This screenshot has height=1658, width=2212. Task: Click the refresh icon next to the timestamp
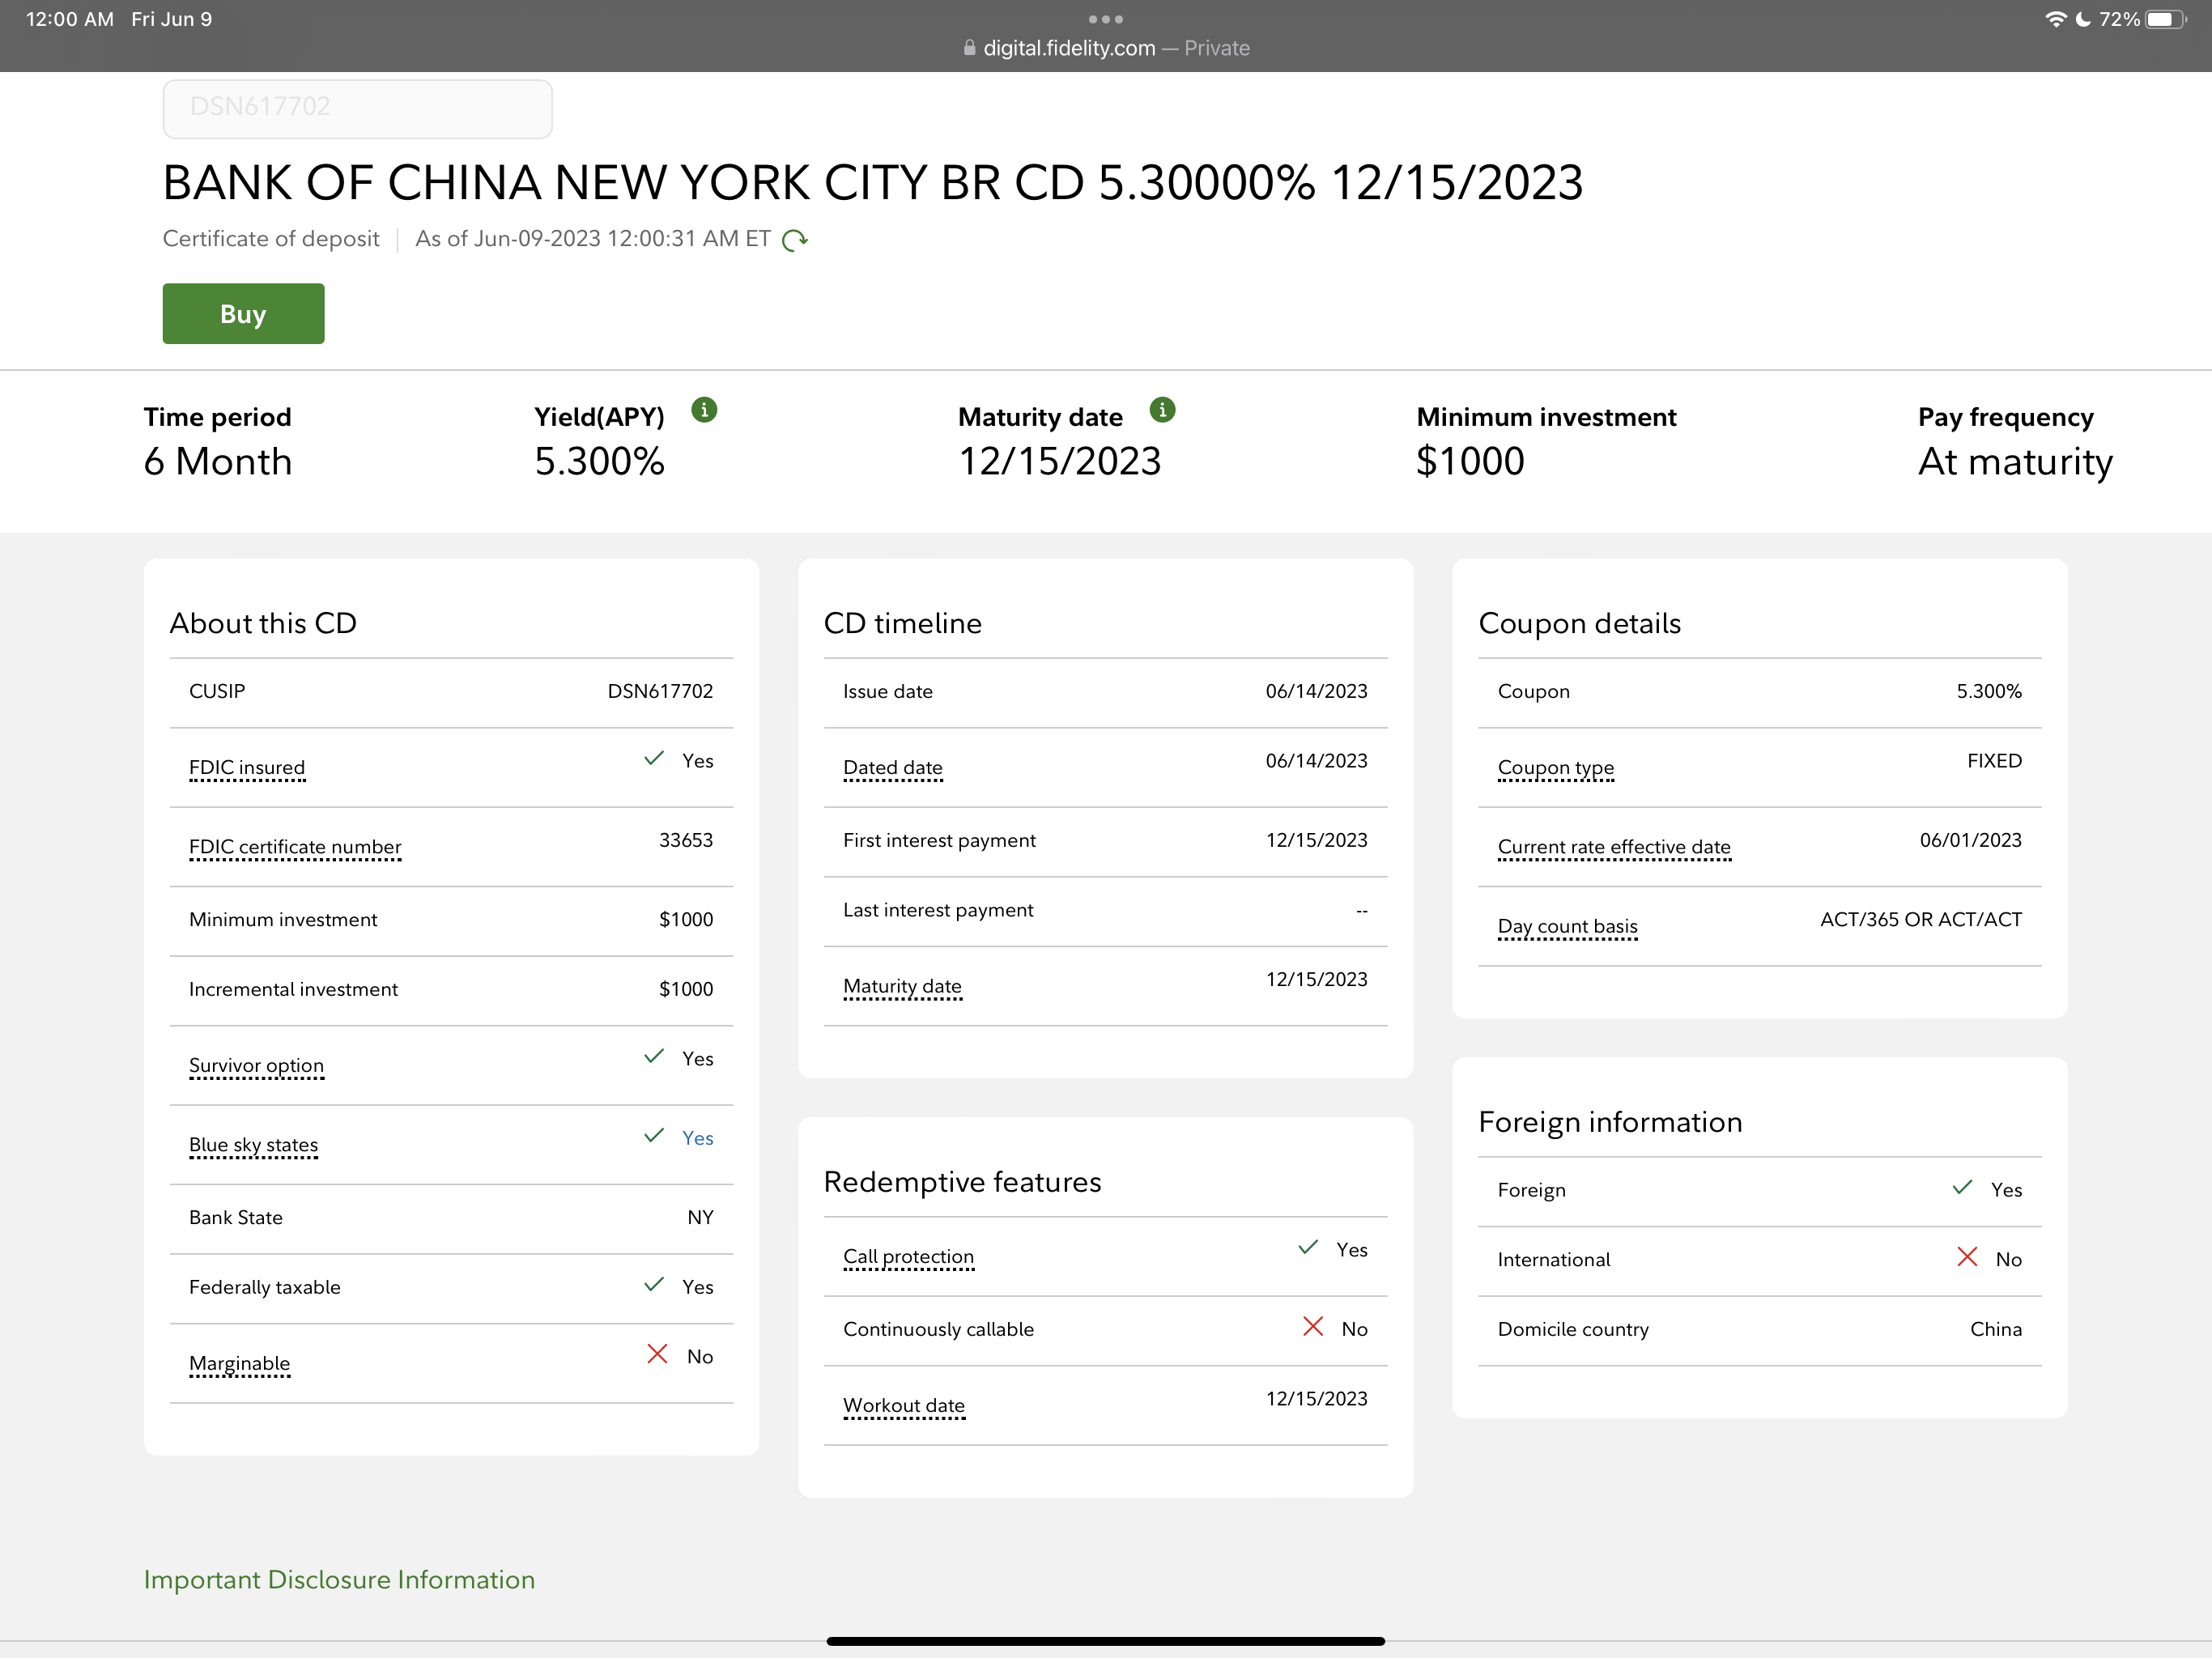click(795, 240)
